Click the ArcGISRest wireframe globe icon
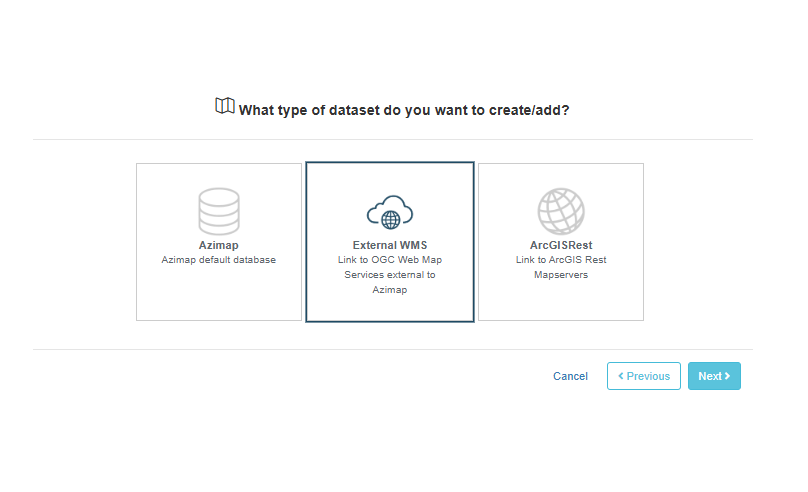Image resolution: width=808 pixels, height=492 pixels. click(561, 211)
